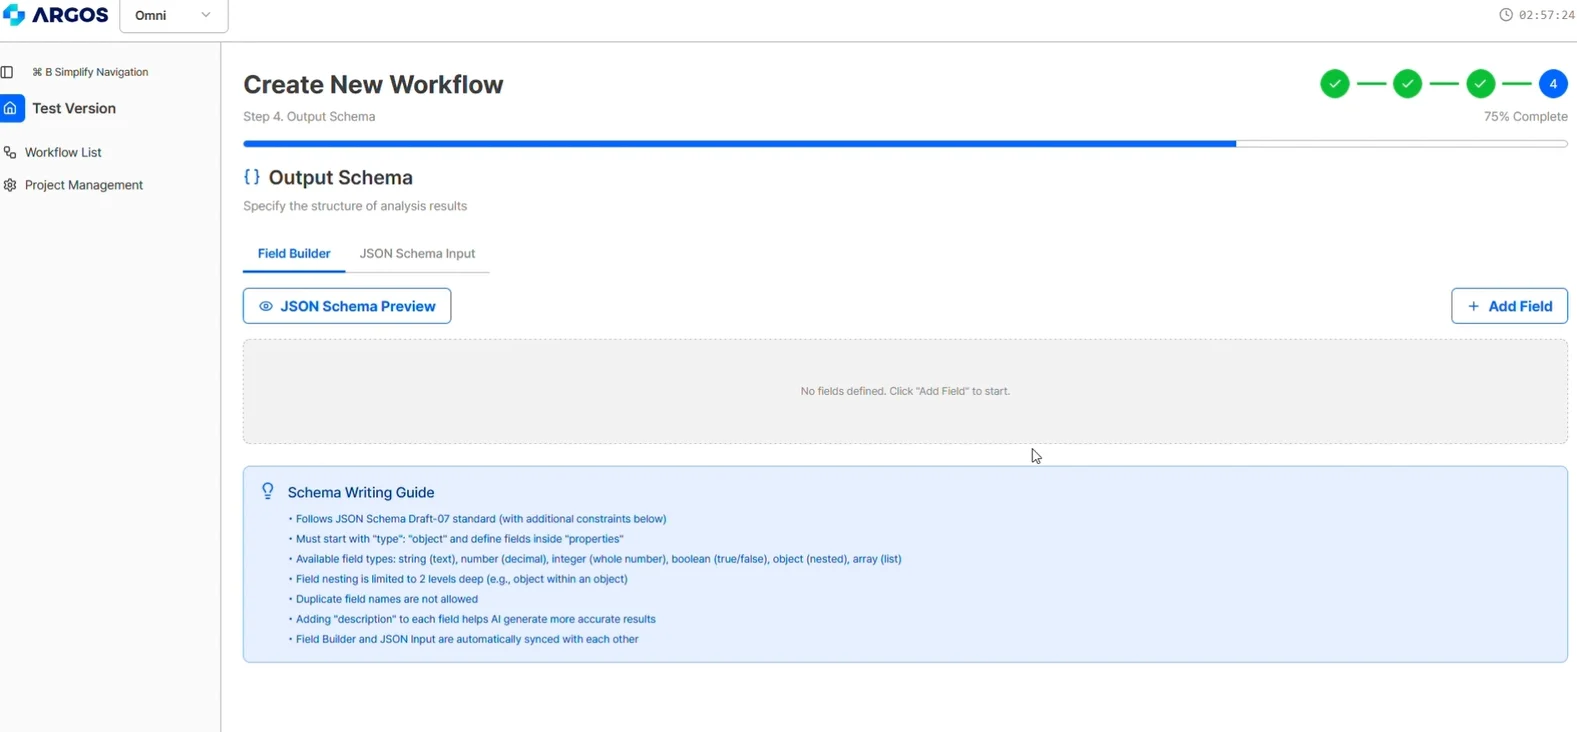Return to completed step three circle
Viewport: 1577px width, 732px height.
(1480, 84)
